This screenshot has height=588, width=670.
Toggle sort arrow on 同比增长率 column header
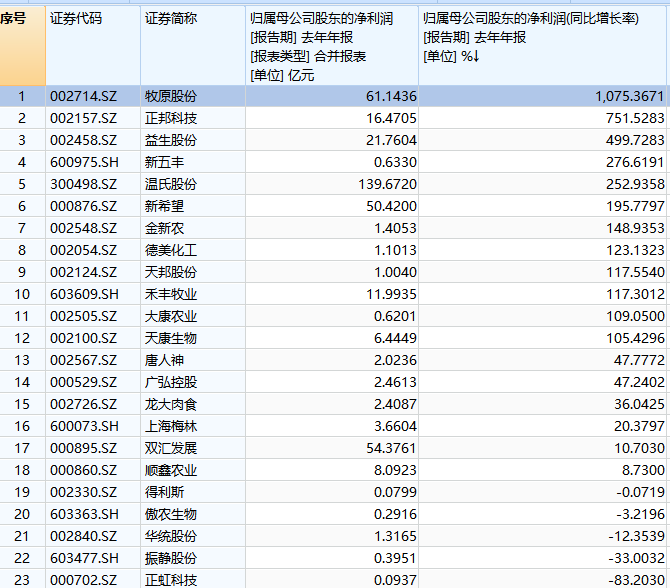coord(476,56)
